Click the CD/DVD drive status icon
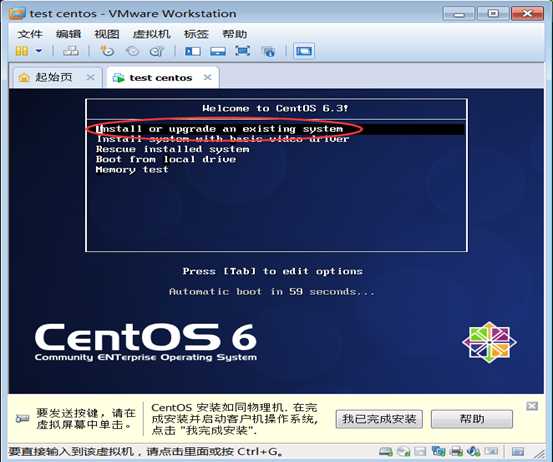553x462 pixels. (x=403, y=451)
